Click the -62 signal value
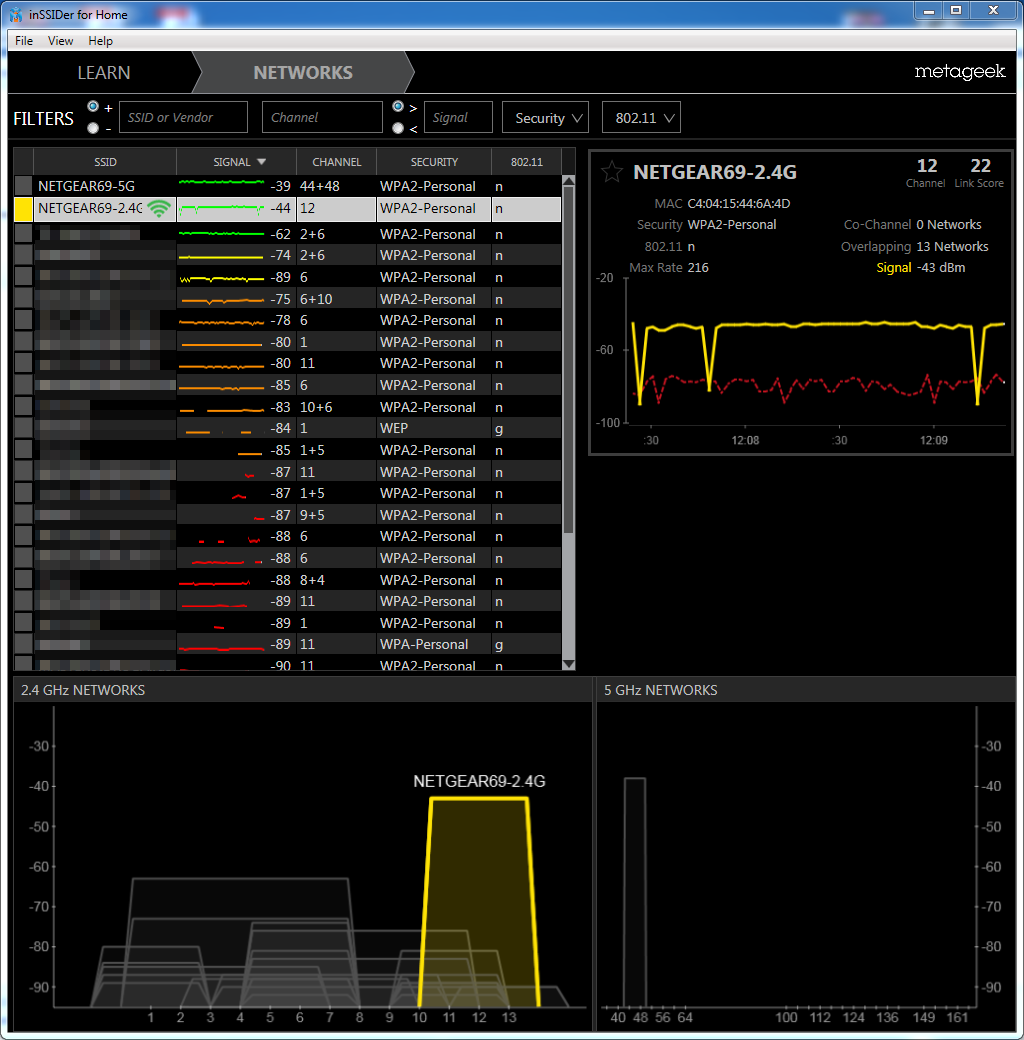Viewport: 1024px width, 1040px height. [x=281, y=234]
